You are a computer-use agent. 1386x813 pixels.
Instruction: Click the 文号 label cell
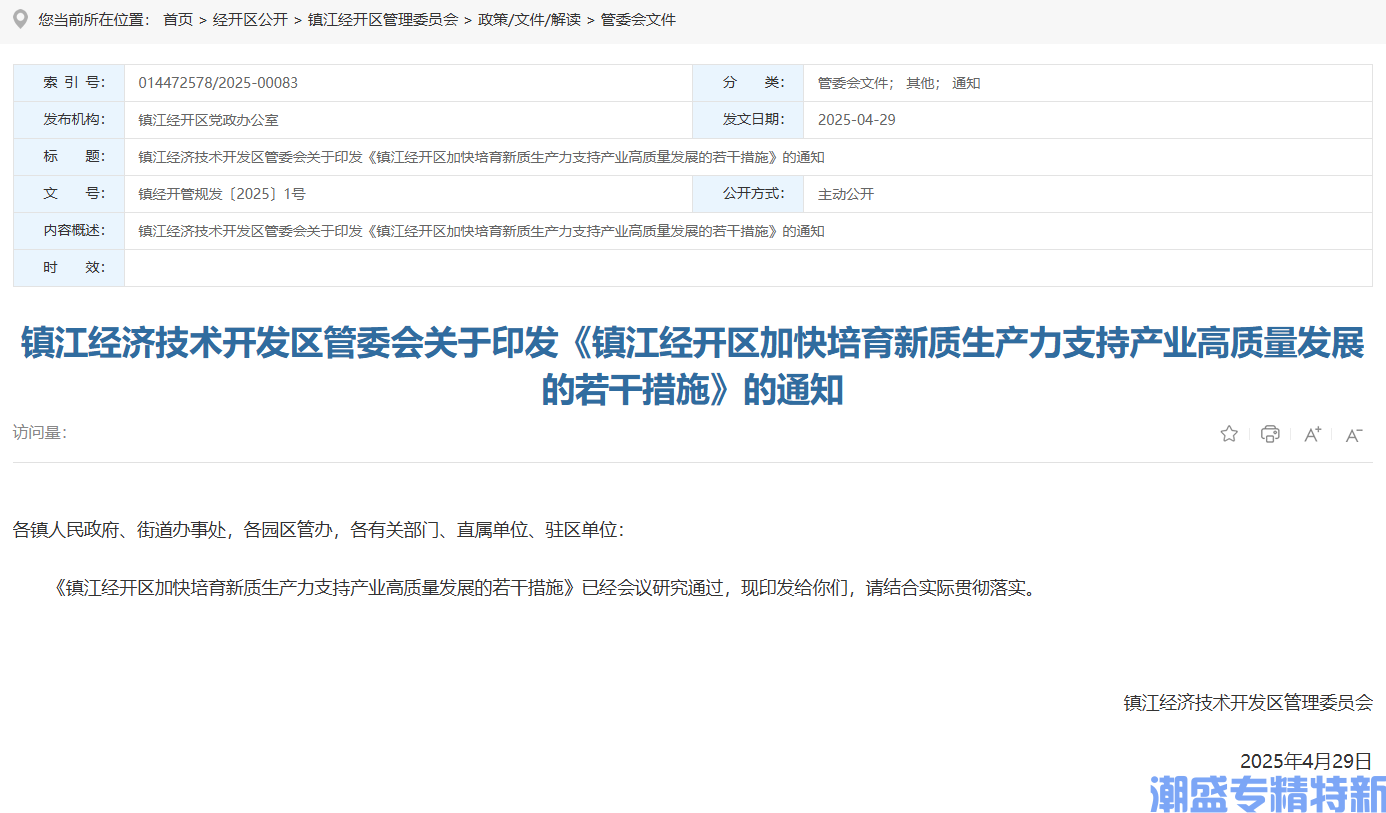click(69, 194)
